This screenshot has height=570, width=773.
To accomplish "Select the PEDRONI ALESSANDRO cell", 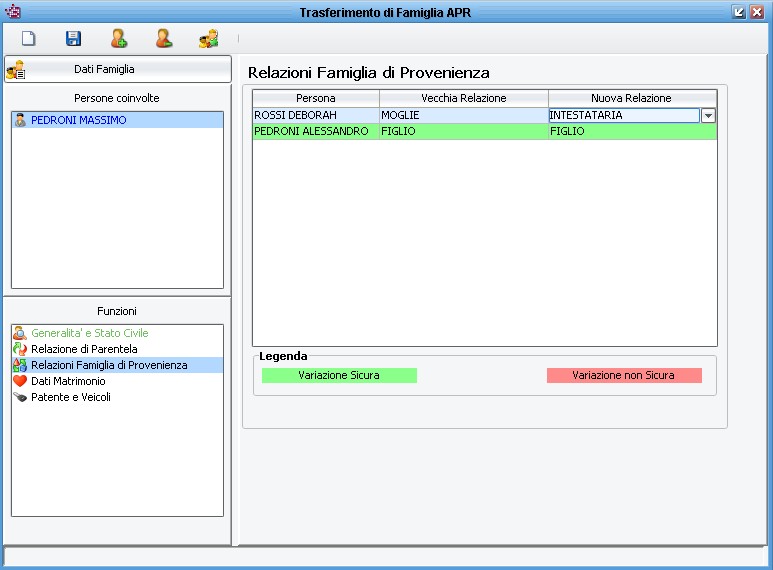I will tap(316, 131).
